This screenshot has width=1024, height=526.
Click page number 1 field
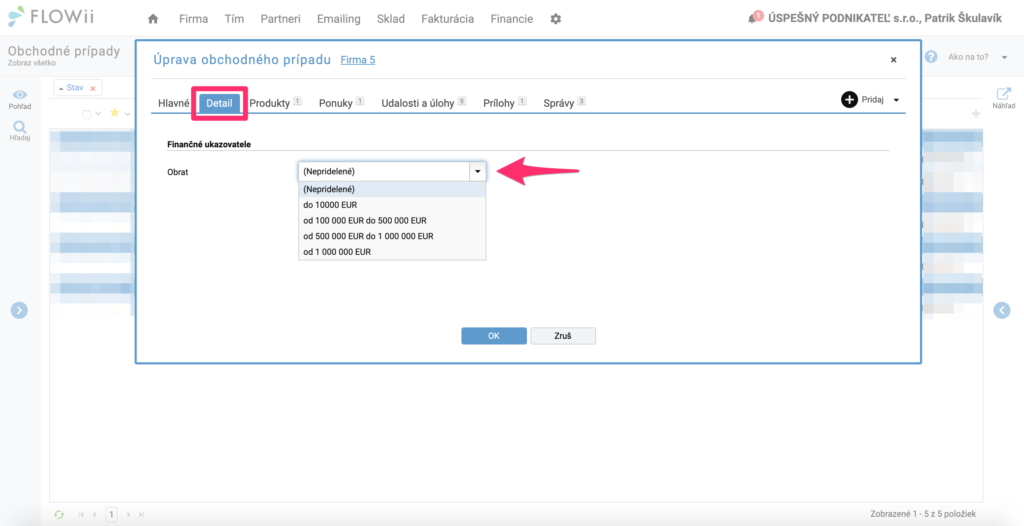click(x=112, y=515)
